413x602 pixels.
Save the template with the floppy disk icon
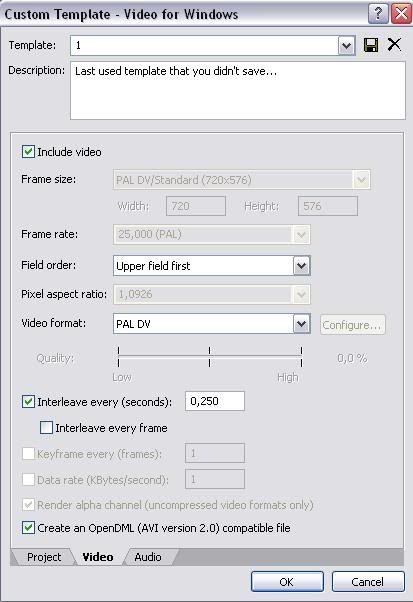371,45
